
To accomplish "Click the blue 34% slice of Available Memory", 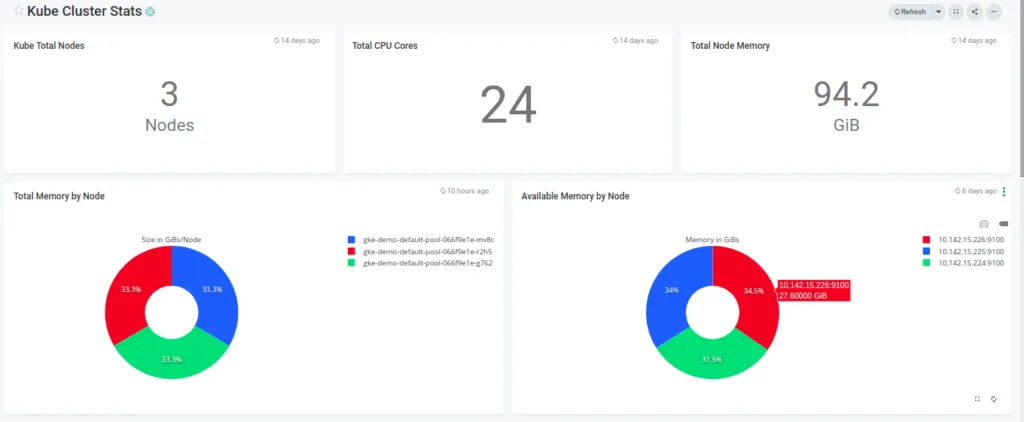I will click(668, 293).
